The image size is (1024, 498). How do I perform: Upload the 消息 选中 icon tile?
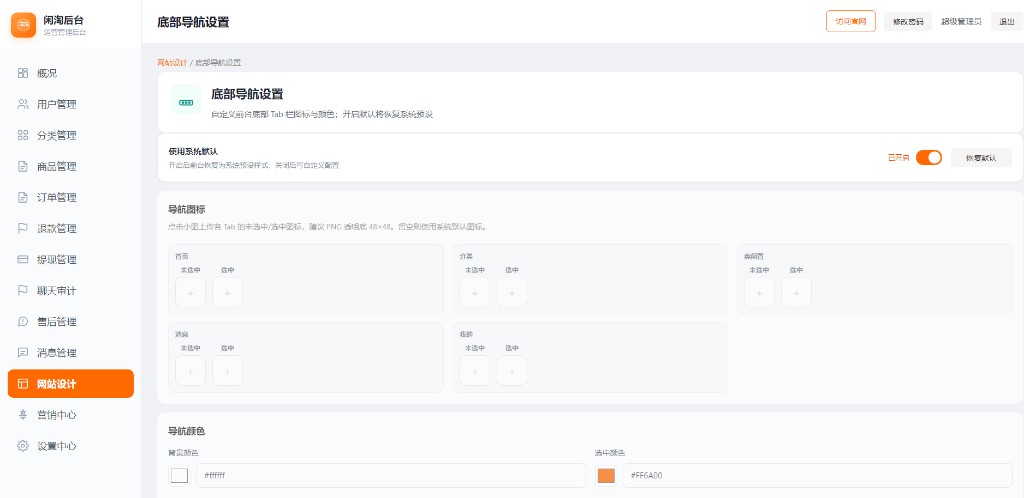coord(227,371)
